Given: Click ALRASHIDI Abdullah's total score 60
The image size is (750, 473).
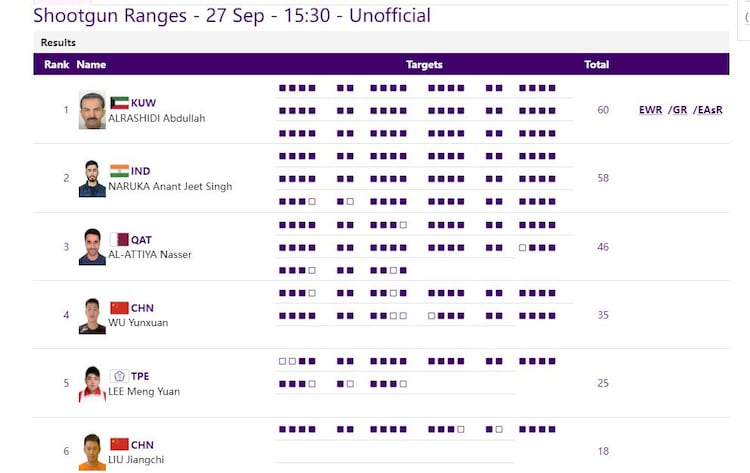Looking at the screenshot, I should [x=603, y=110].
